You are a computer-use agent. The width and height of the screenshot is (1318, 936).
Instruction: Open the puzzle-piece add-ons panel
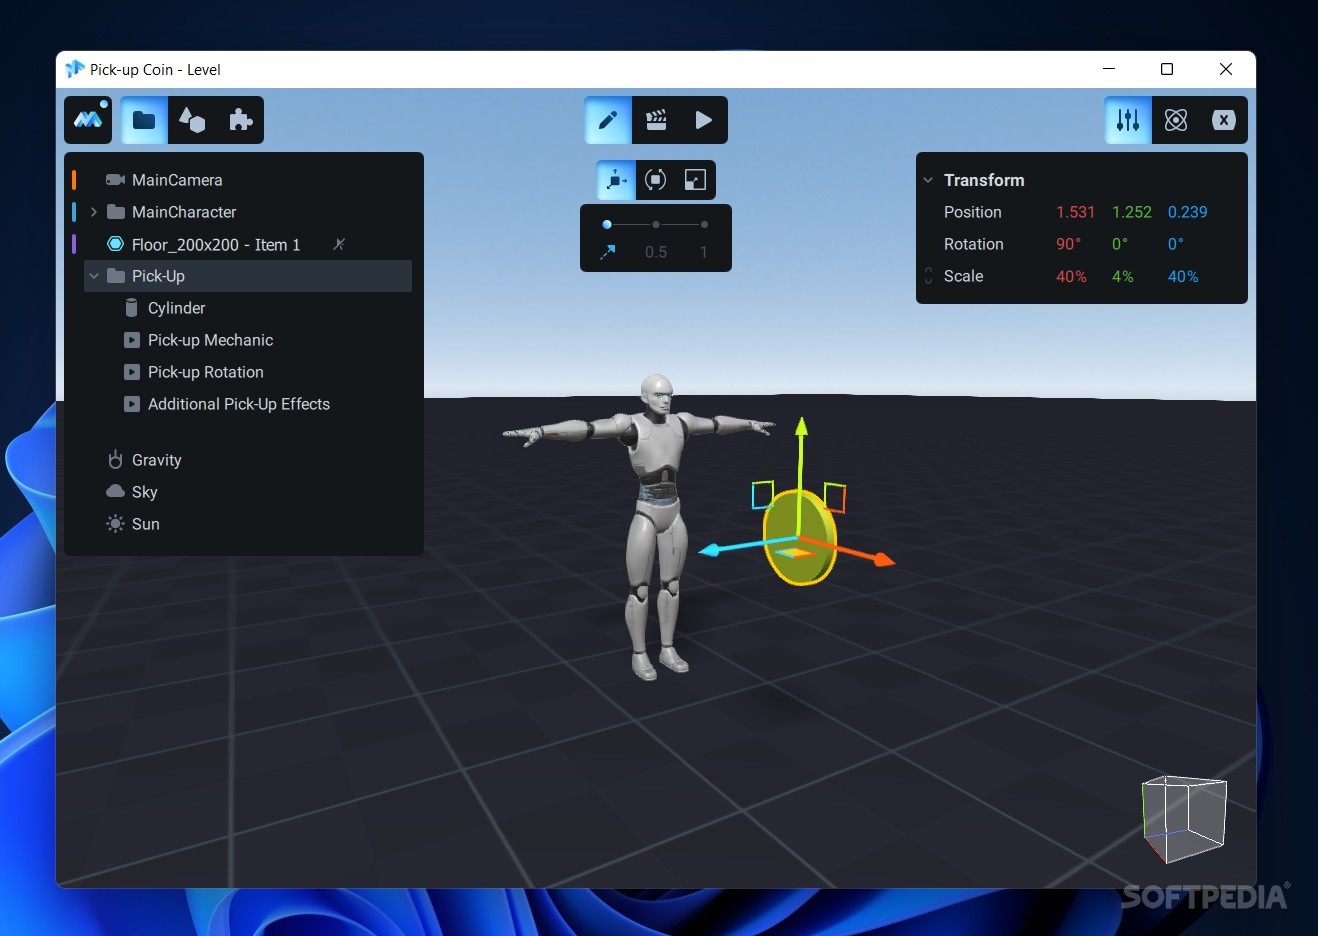(240, 120)
